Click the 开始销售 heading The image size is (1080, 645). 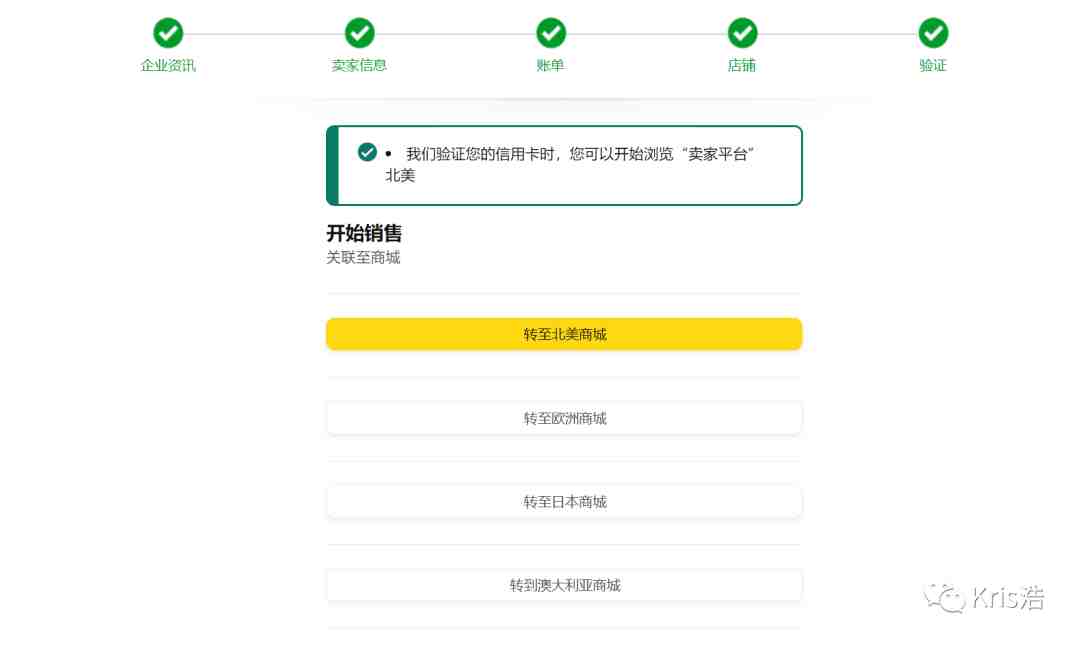click(x=364, y=233)
